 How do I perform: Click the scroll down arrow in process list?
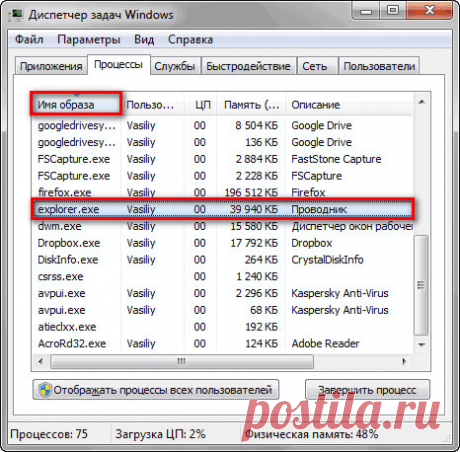pyautogui.click(x=422, y=345)
